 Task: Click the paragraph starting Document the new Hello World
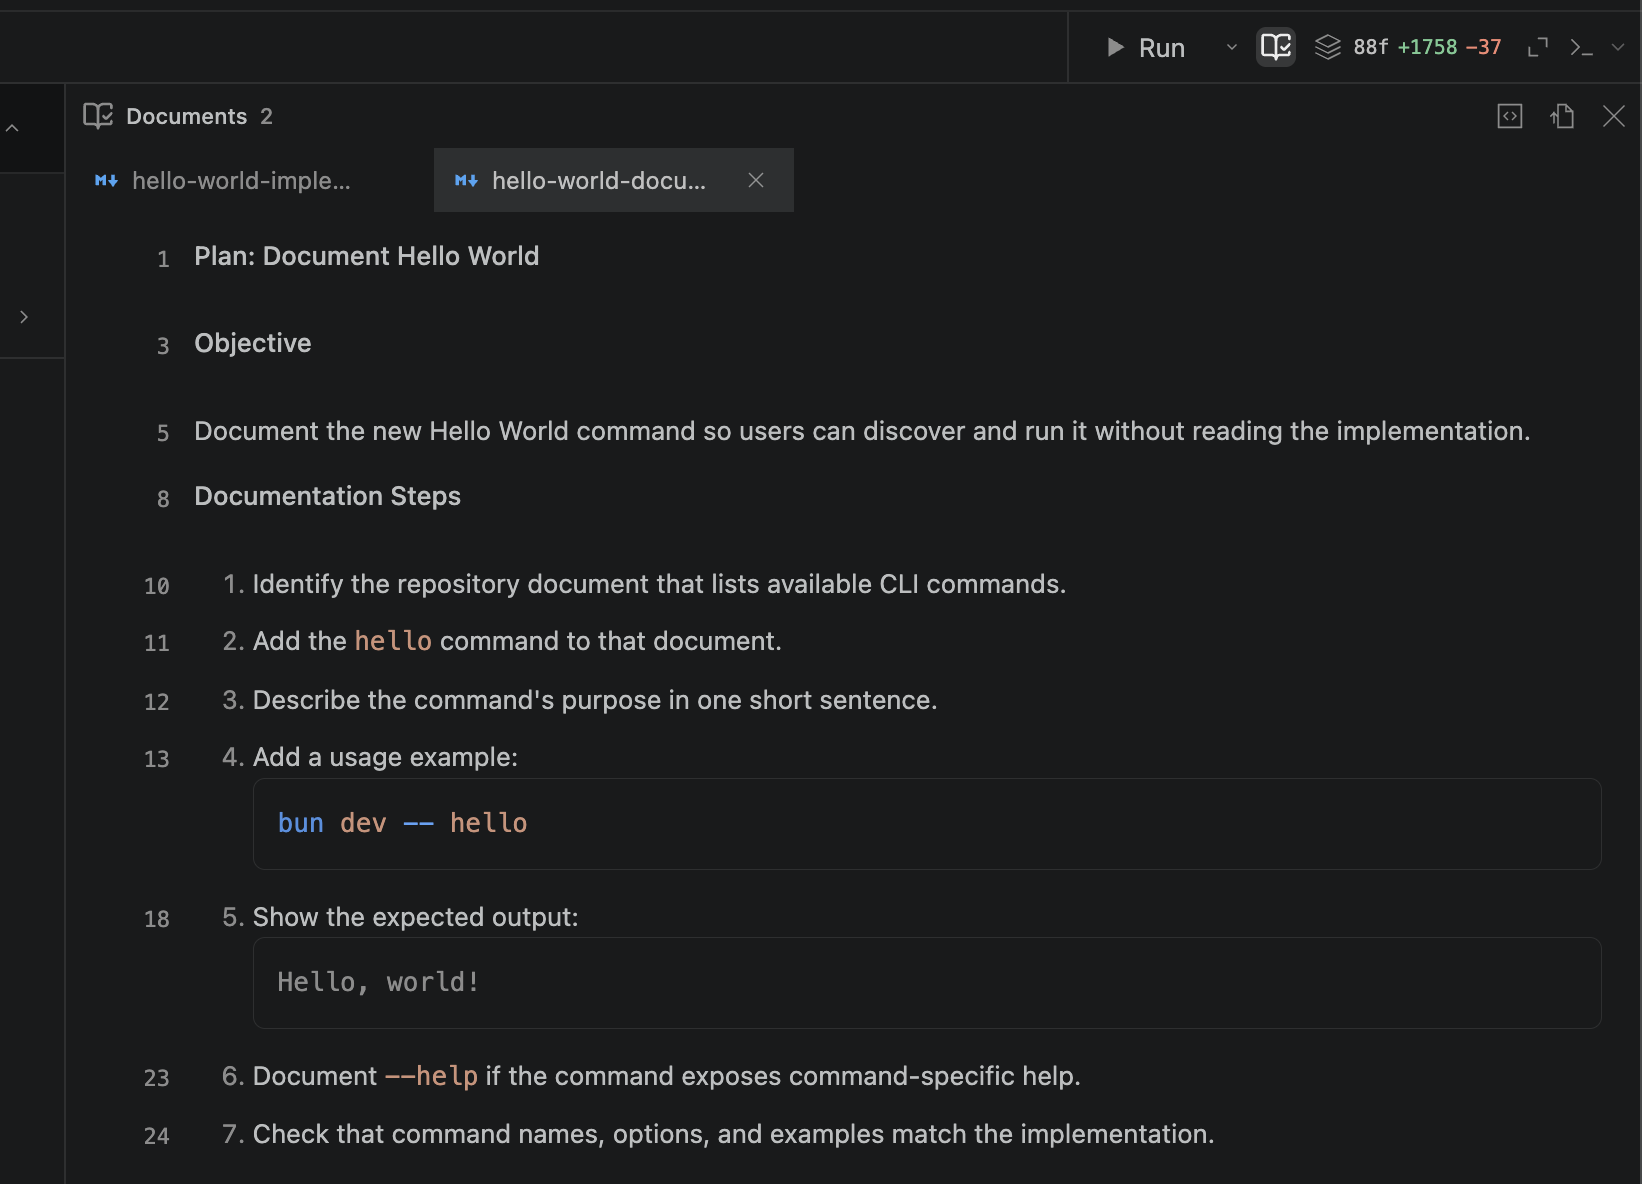862,431
